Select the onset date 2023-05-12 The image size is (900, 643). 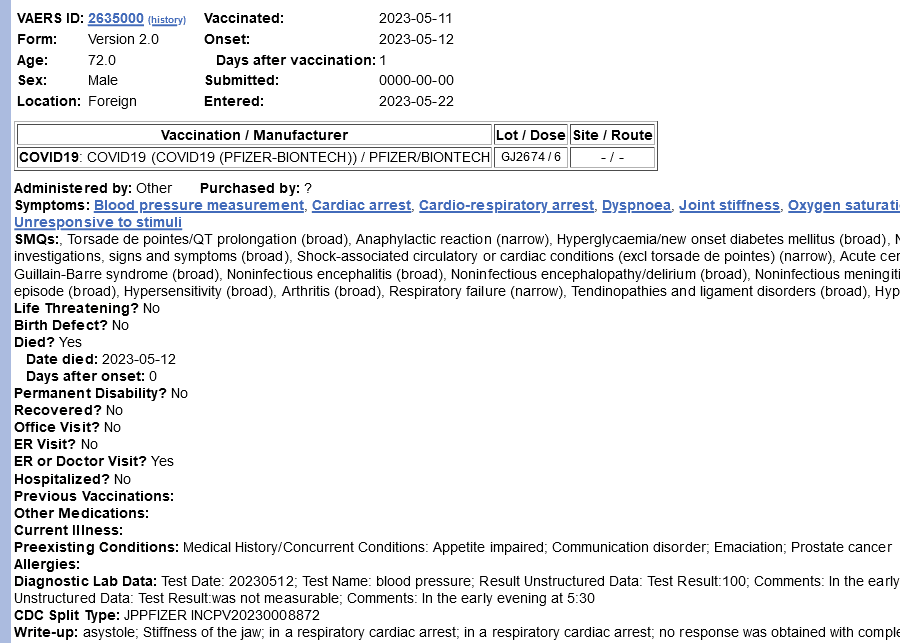point(416,39)
